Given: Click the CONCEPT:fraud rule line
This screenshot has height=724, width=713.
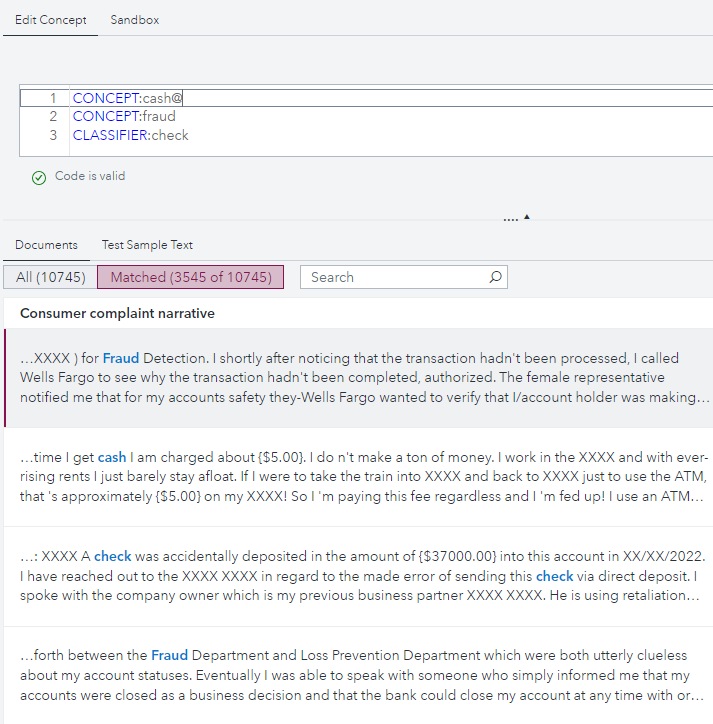Looking at the screenshot, I should (124, 116).
